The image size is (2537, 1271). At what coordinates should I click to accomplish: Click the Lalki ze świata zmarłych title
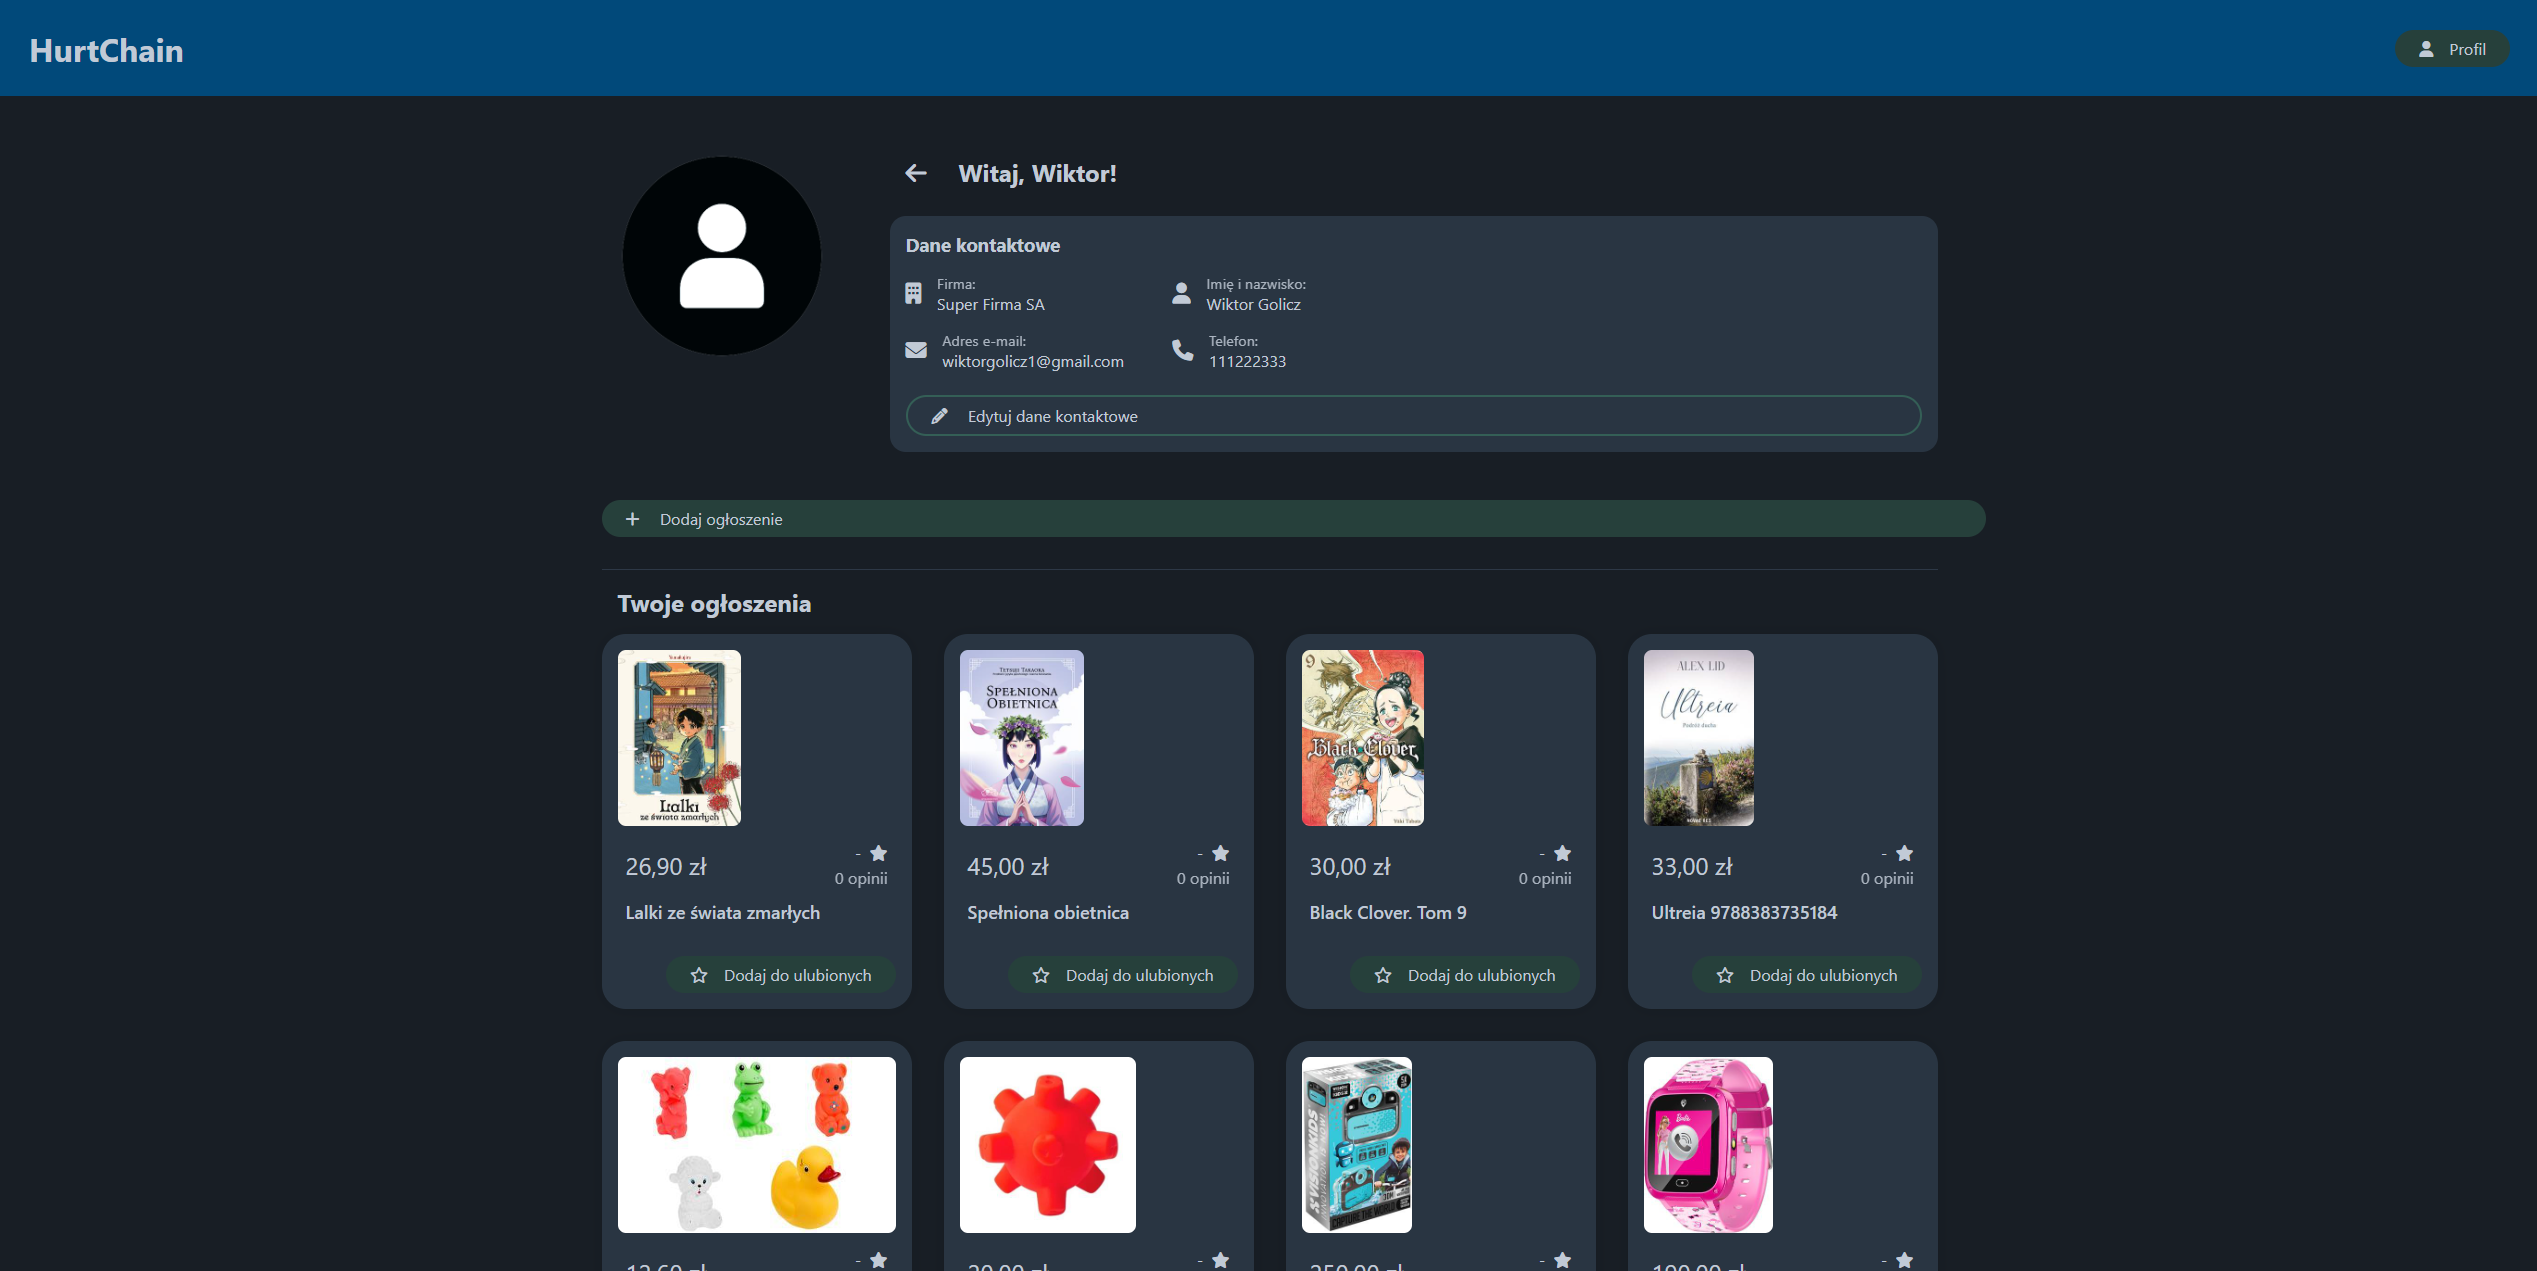point(722,912)
